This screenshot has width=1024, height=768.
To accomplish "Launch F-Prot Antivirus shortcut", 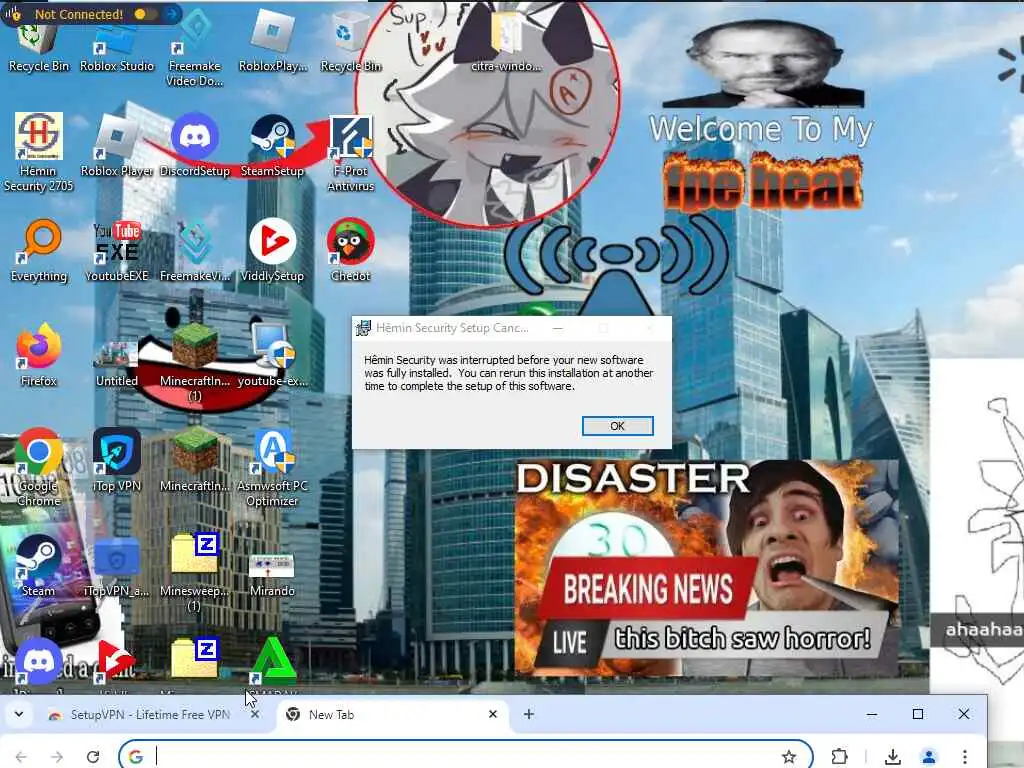I will coord(351,153).
